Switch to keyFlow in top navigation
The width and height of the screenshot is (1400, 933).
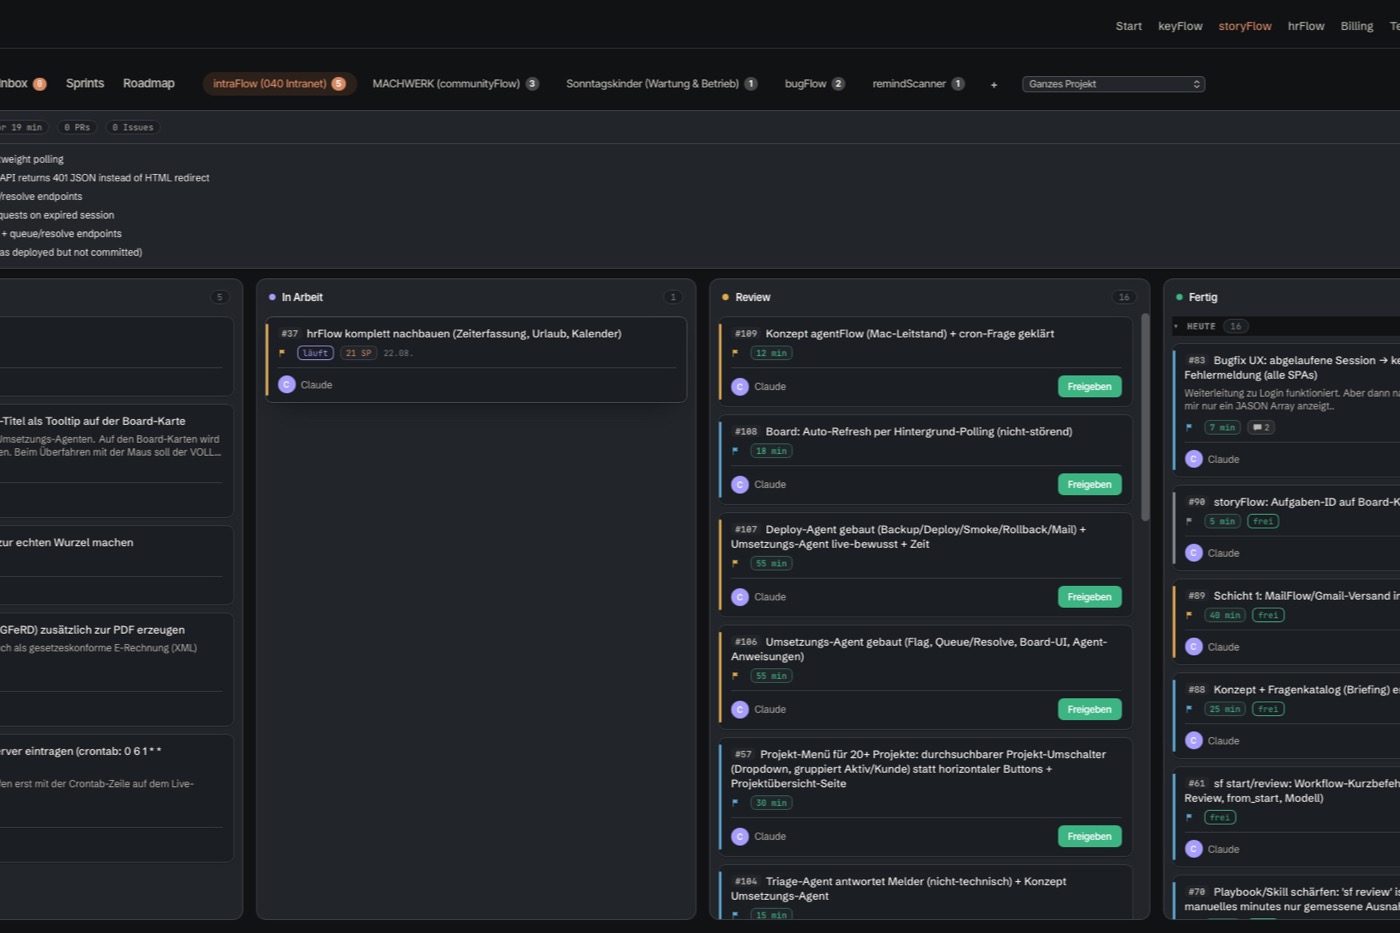point(1180,26)
